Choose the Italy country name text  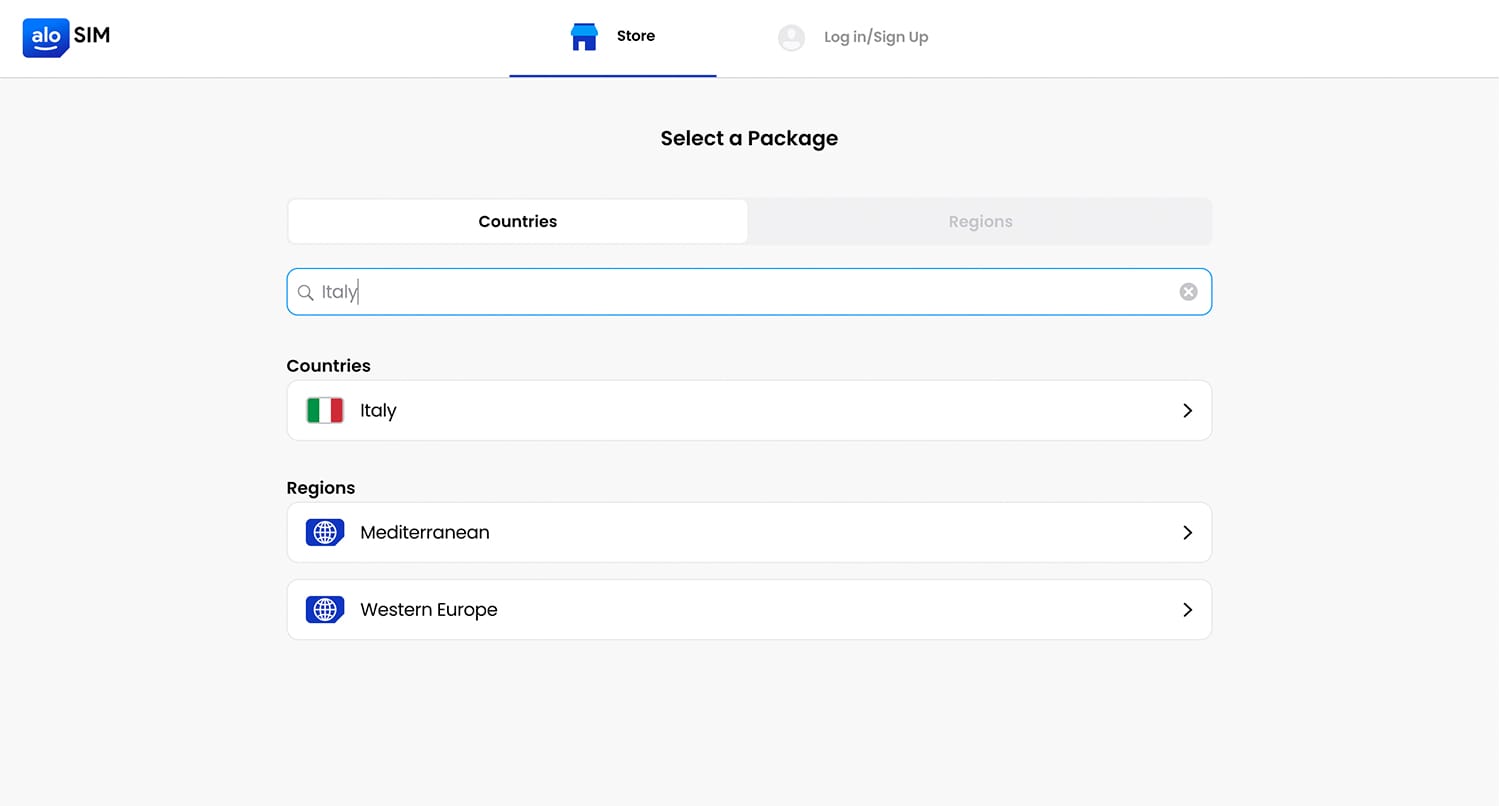378,411
